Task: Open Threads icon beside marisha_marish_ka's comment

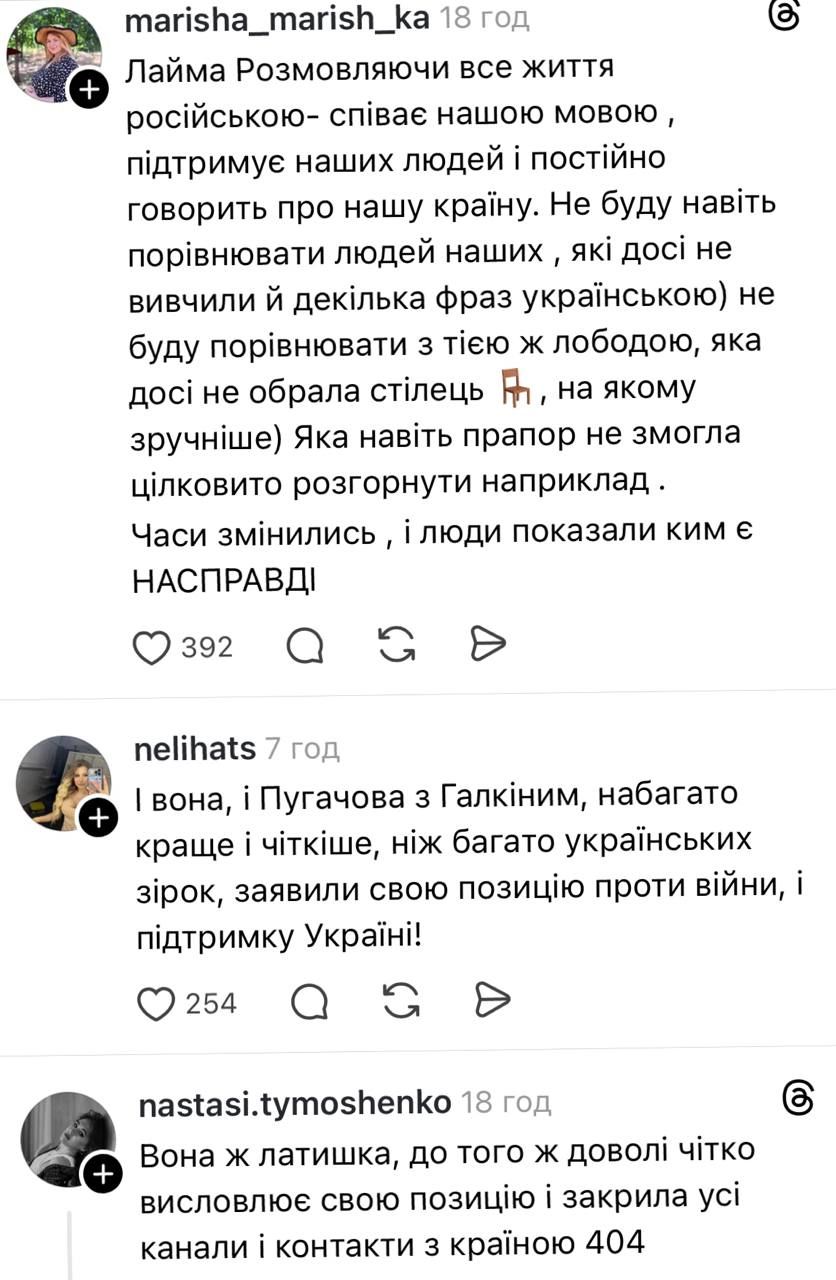Action: coord(788,18)
